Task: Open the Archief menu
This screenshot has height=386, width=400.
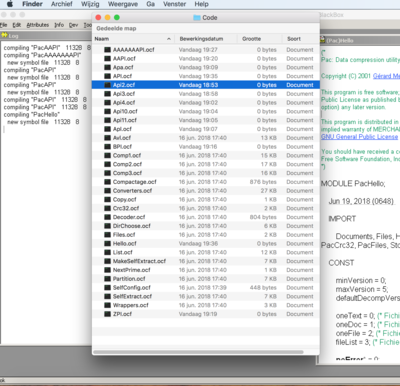Action: (62, 4)
